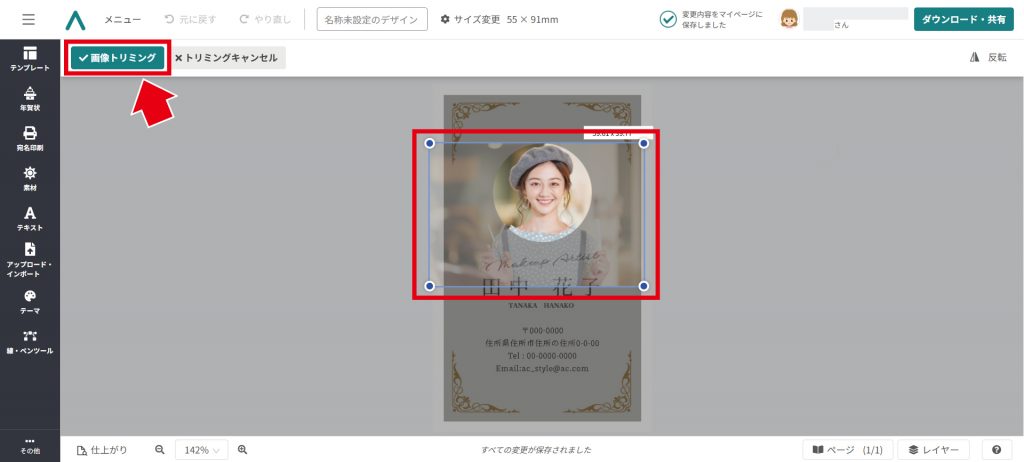Select the 宛名印刷 address printing icon
The width and height of the screenshot is (1024, 462).
coord(30,138)
